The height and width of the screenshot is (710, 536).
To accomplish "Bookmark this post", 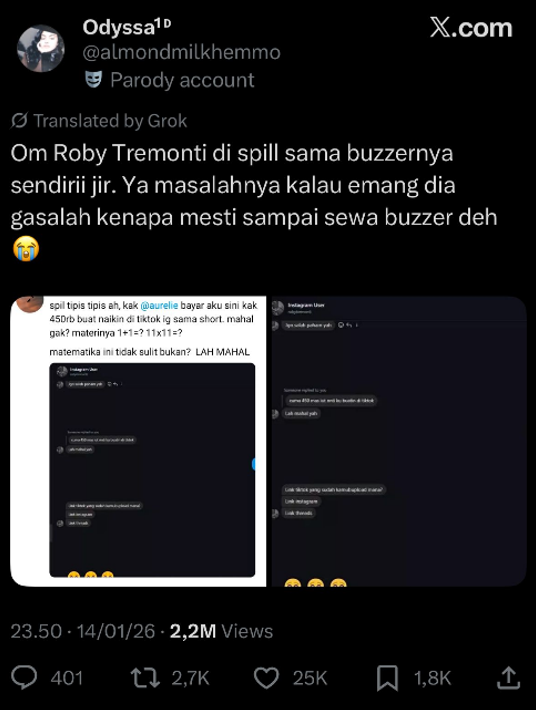I will pyautogui.click(x=388, y=678).
